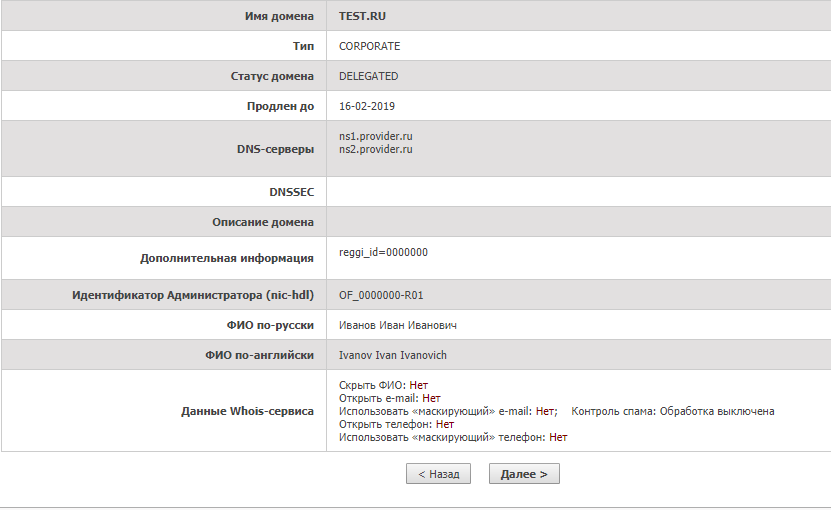Screen dimensions: 831x510
Task: Click the ns2.provider.ru DNS server entry
Action: click(376, 149)
